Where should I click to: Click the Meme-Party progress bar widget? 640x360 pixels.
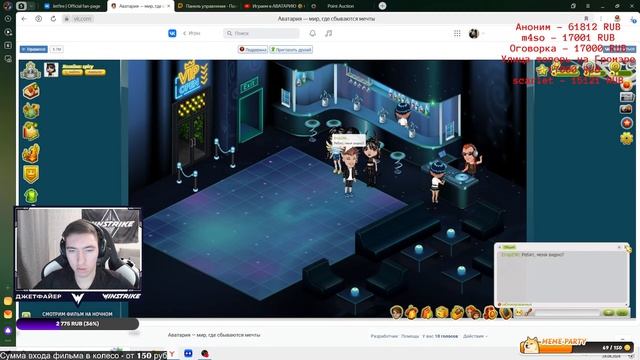point(577,345)
